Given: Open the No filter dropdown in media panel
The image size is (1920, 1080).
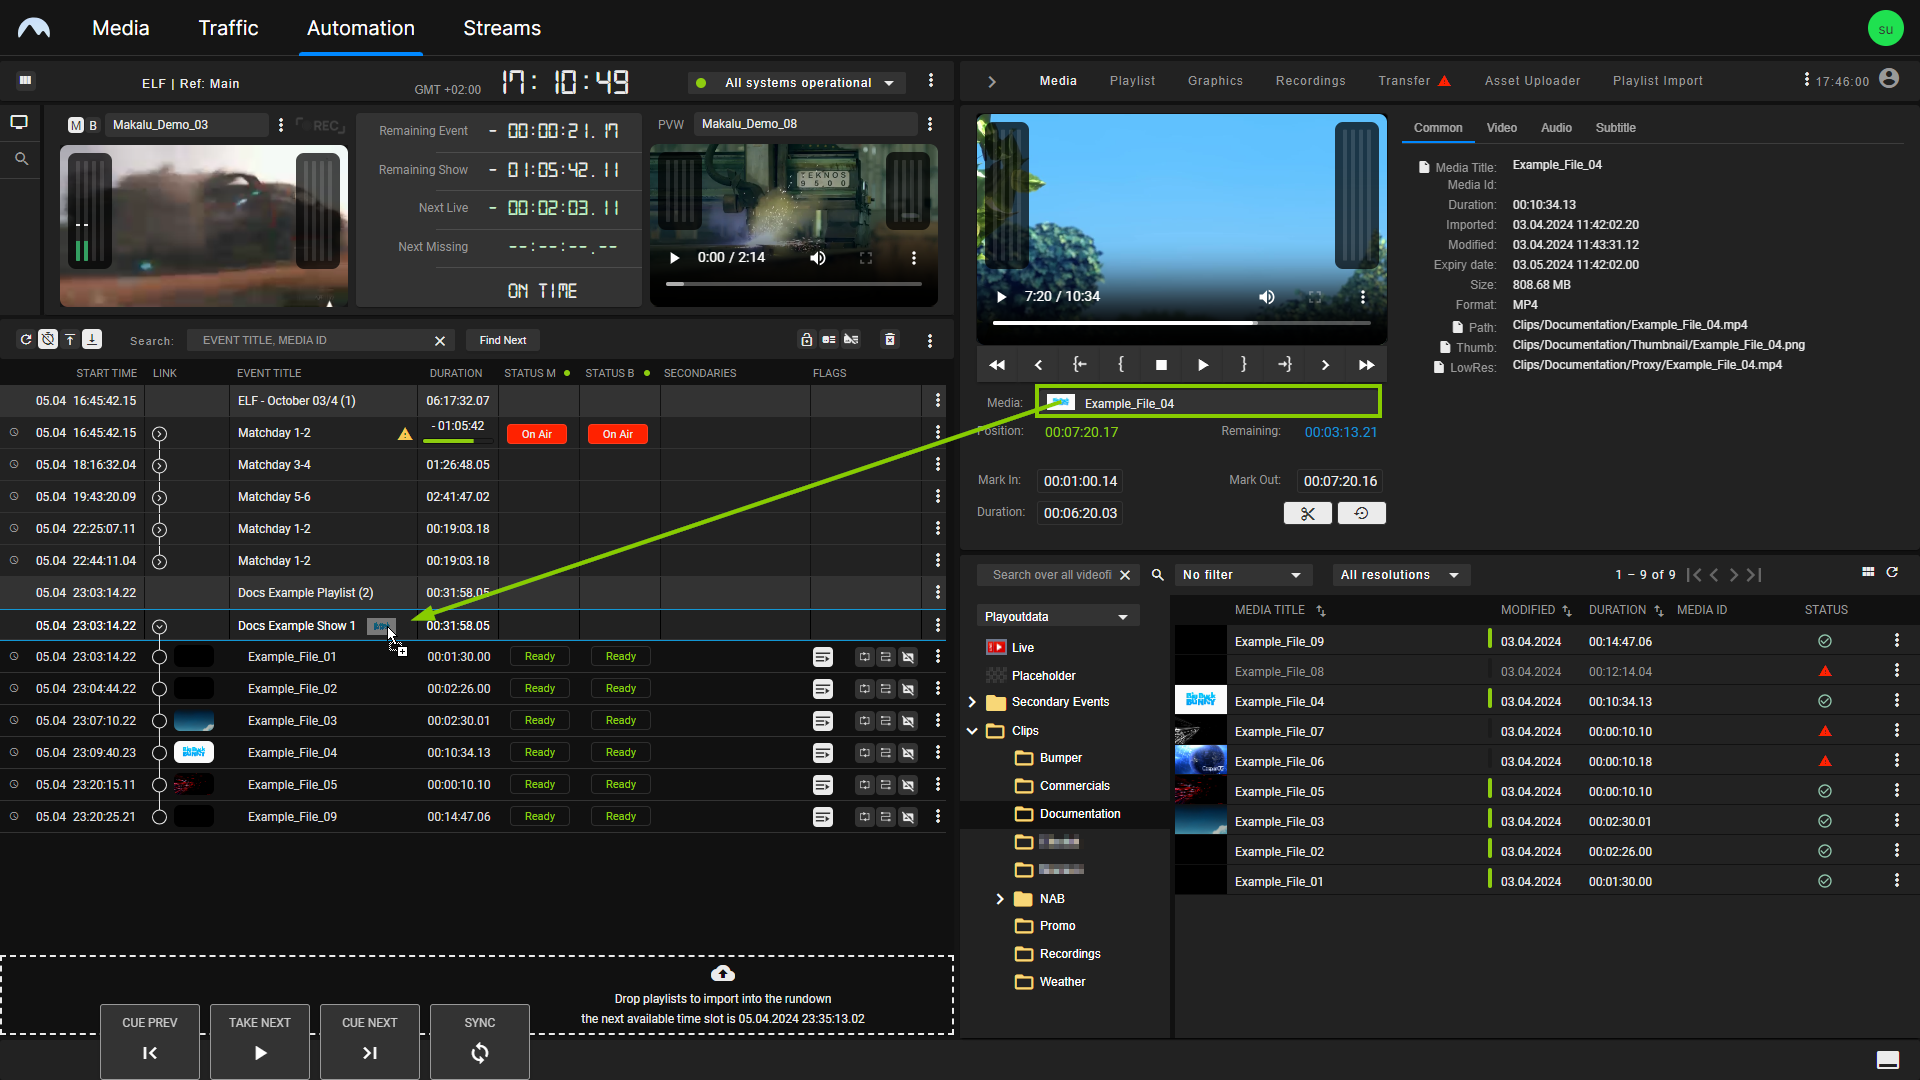Looking at the screenshot, I should [1240, 574].
